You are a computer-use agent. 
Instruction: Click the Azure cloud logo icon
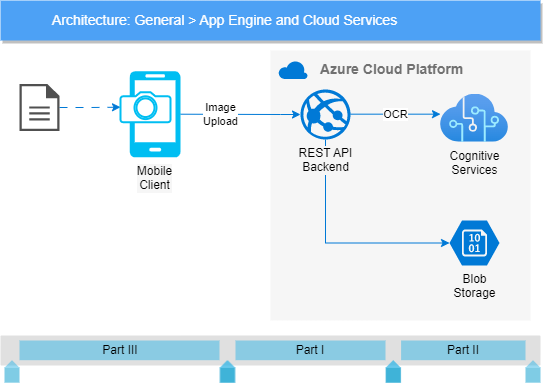[x=293, y=70]
